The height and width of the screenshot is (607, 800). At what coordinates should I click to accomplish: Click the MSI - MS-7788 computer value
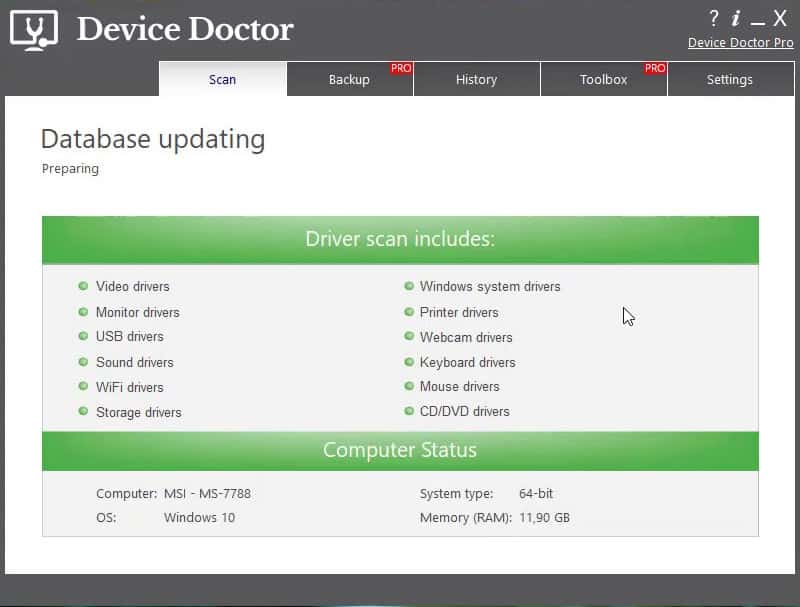click(207, 494)
